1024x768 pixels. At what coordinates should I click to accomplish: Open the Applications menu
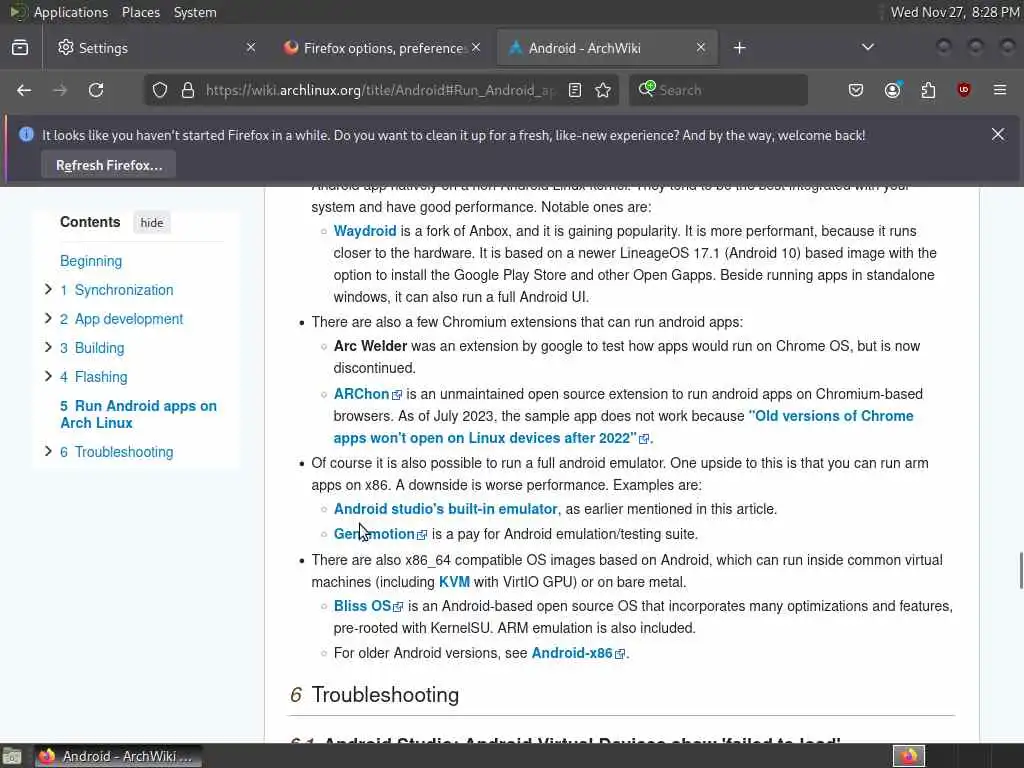[71, 12]
